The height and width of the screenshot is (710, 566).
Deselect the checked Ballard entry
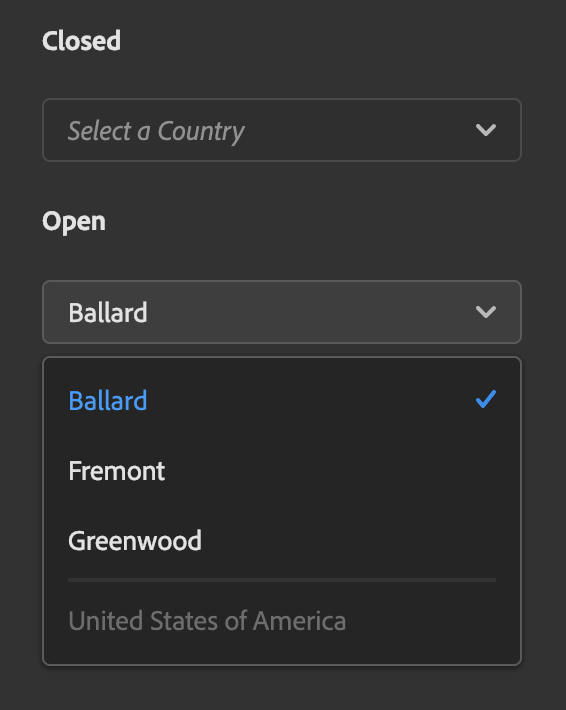coord(282,401)
